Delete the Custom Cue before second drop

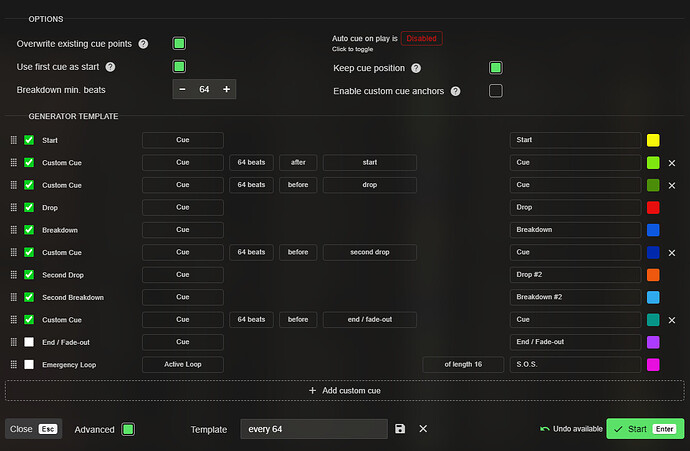(x=672, y=253)
